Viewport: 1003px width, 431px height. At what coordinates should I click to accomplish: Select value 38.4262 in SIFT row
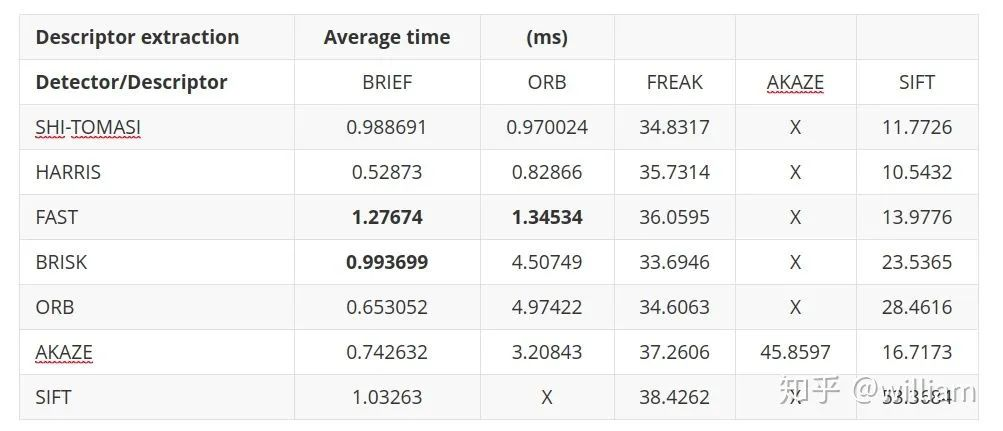pos(674,397)
